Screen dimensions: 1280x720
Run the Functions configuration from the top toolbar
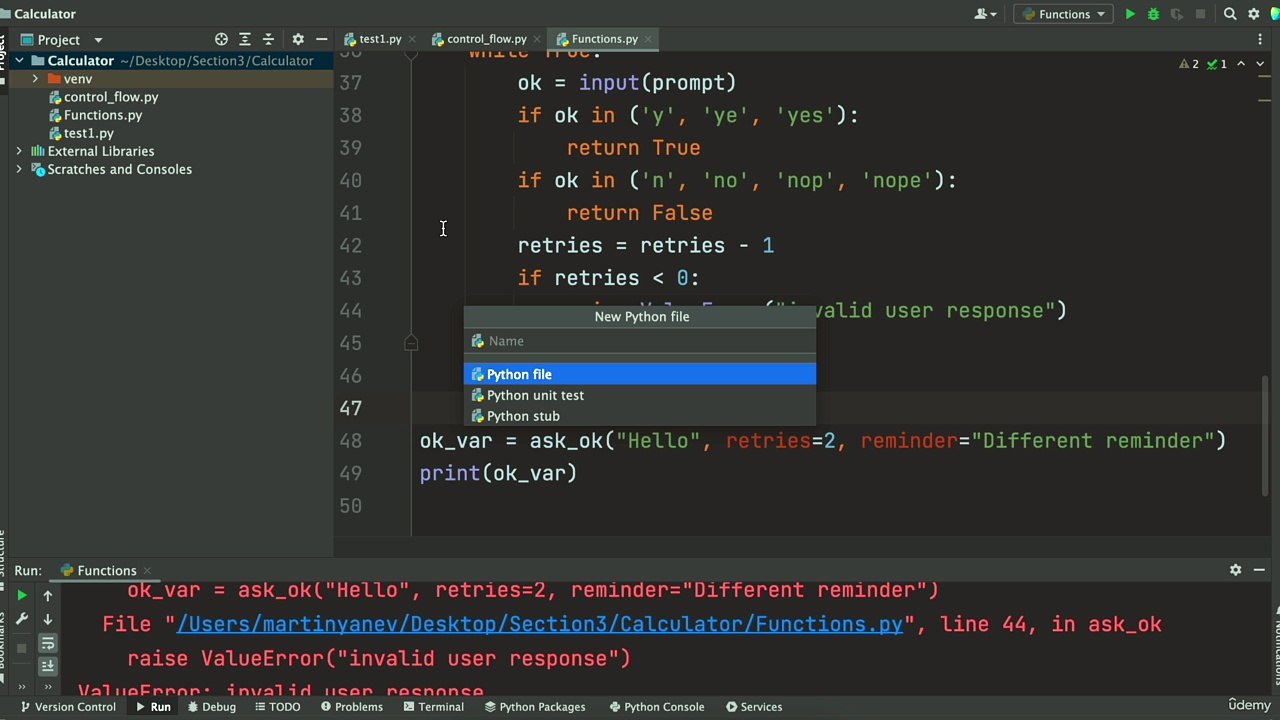click(1130, 14)
